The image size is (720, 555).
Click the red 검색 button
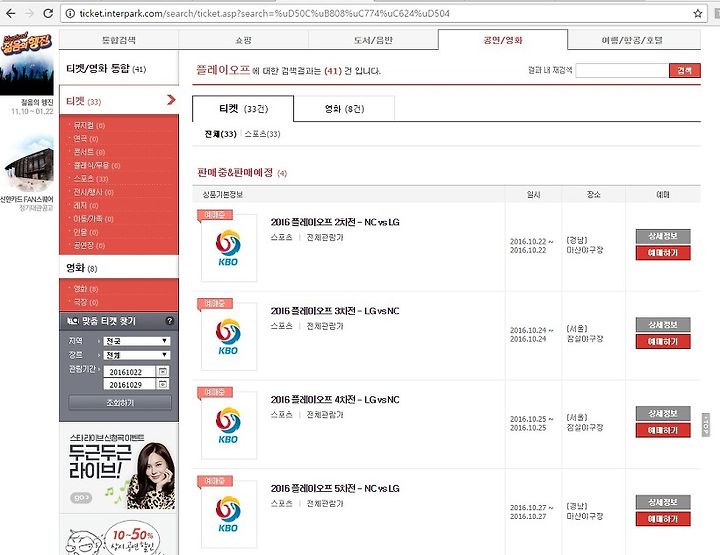pos(685,70)
